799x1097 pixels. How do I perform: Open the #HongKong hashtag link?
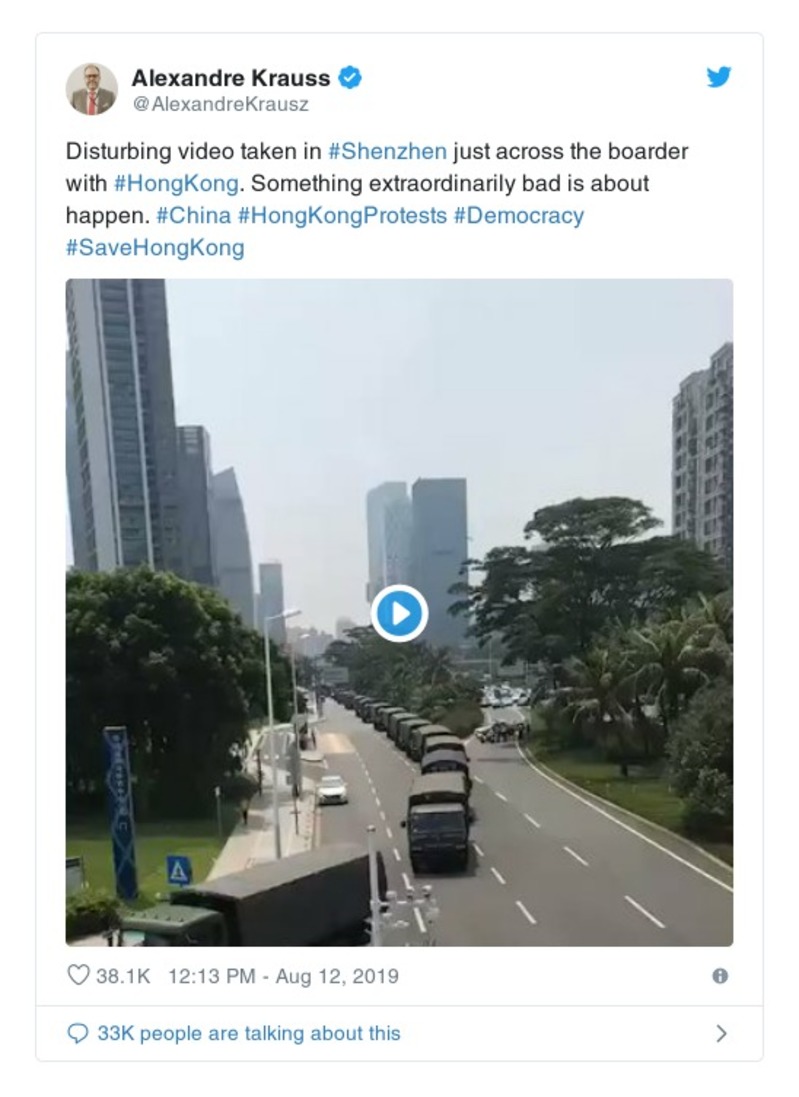pyautogui.click(x=176, y=184)
